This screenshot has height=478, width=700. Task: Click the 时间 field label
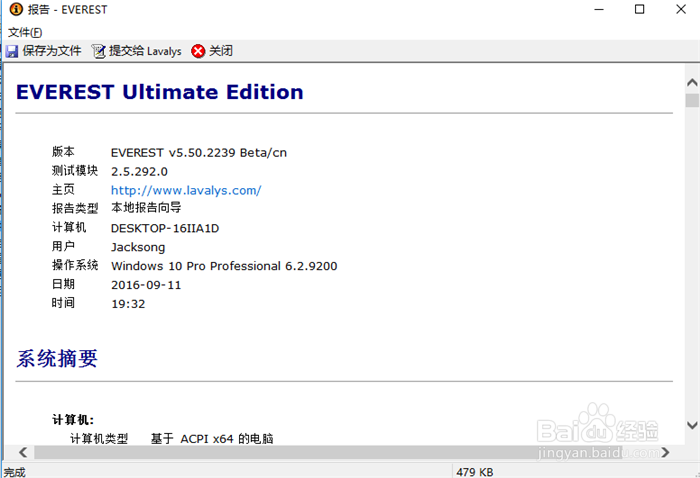[x=63, y=303]
